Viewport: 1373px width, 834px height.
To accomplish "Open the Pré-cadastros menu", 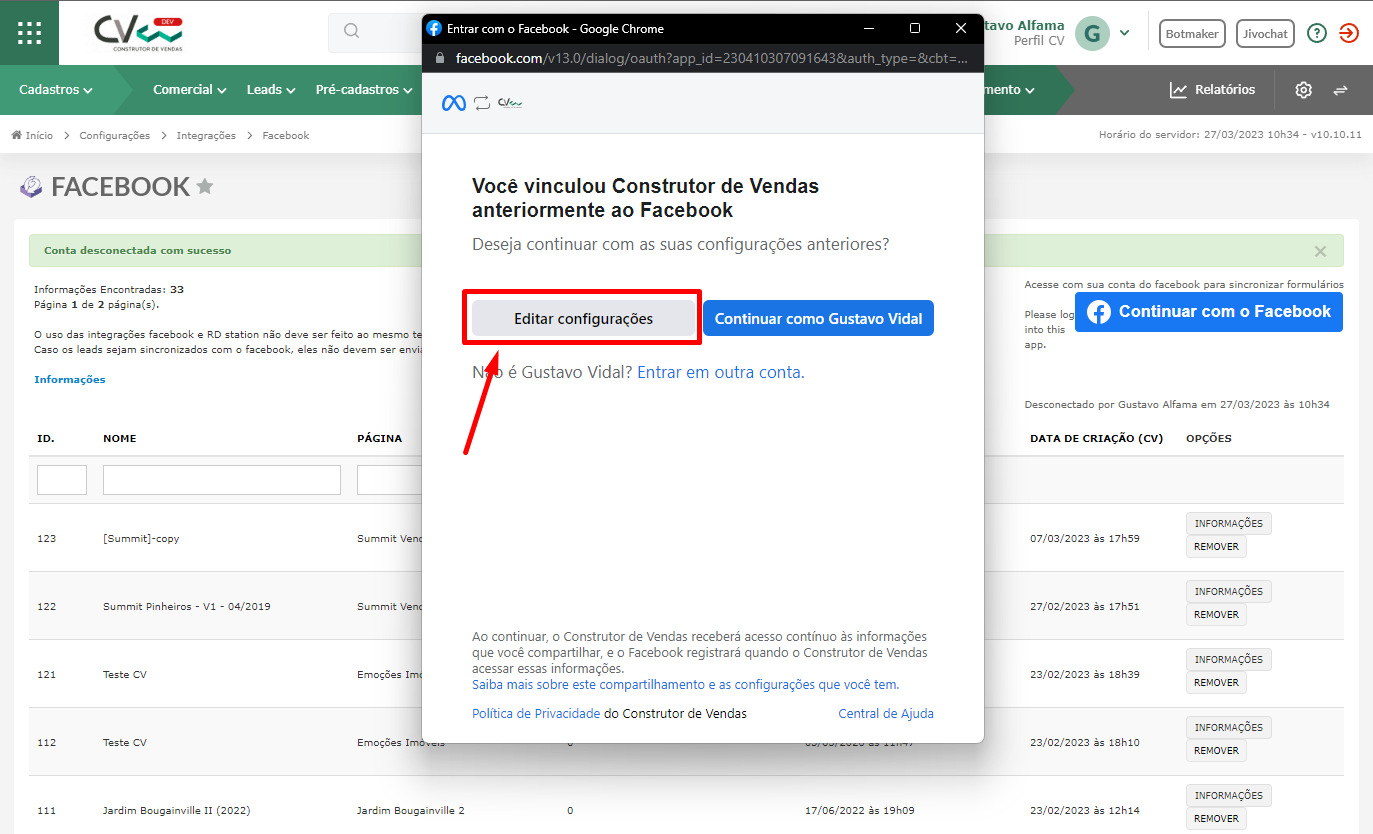I will (364, 90).
